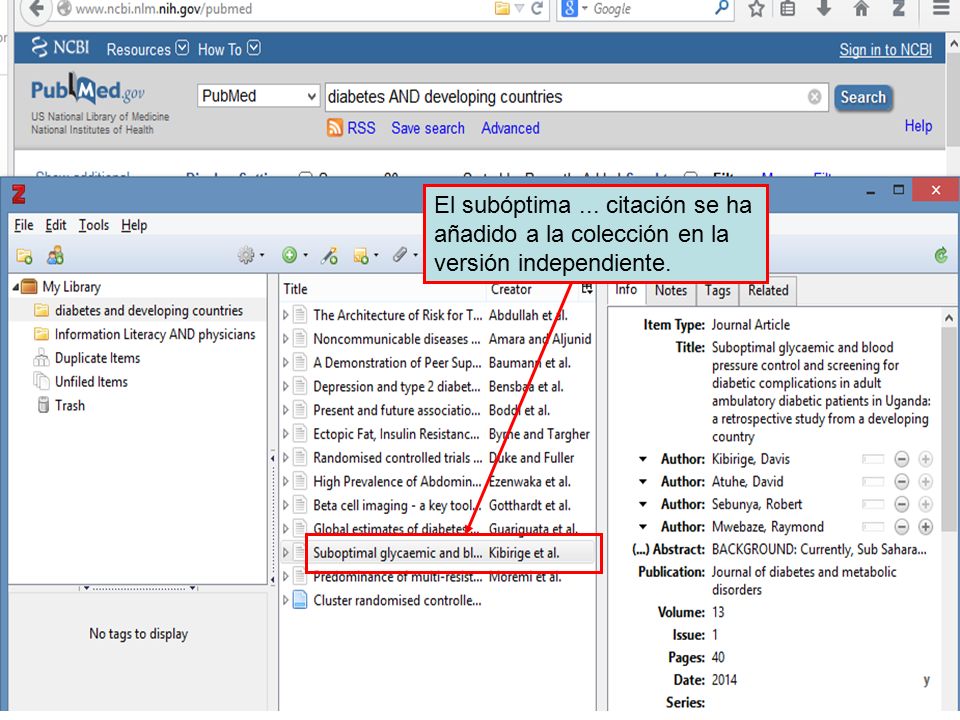Bookmark this page with the star icon
960x720 pixels.
tap(757, 9)
